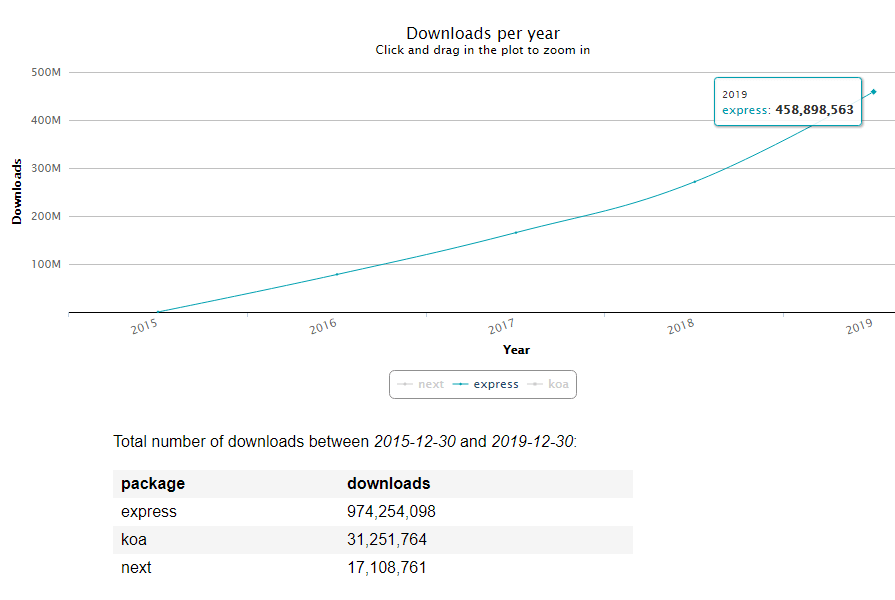Click the 500M y-axis label
Screen dimensions: 895x600
(47, 72)
